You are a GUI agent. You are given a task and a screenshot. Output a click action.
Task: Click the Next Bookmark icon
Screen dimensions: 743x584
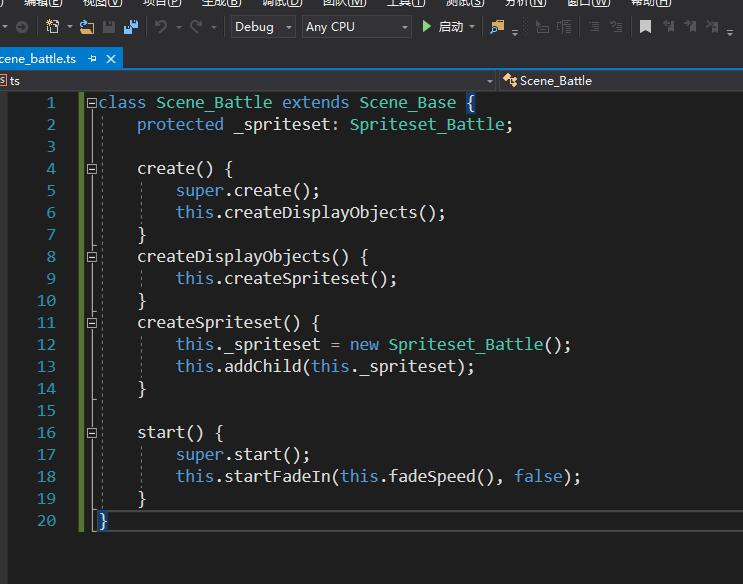[690, 27]
